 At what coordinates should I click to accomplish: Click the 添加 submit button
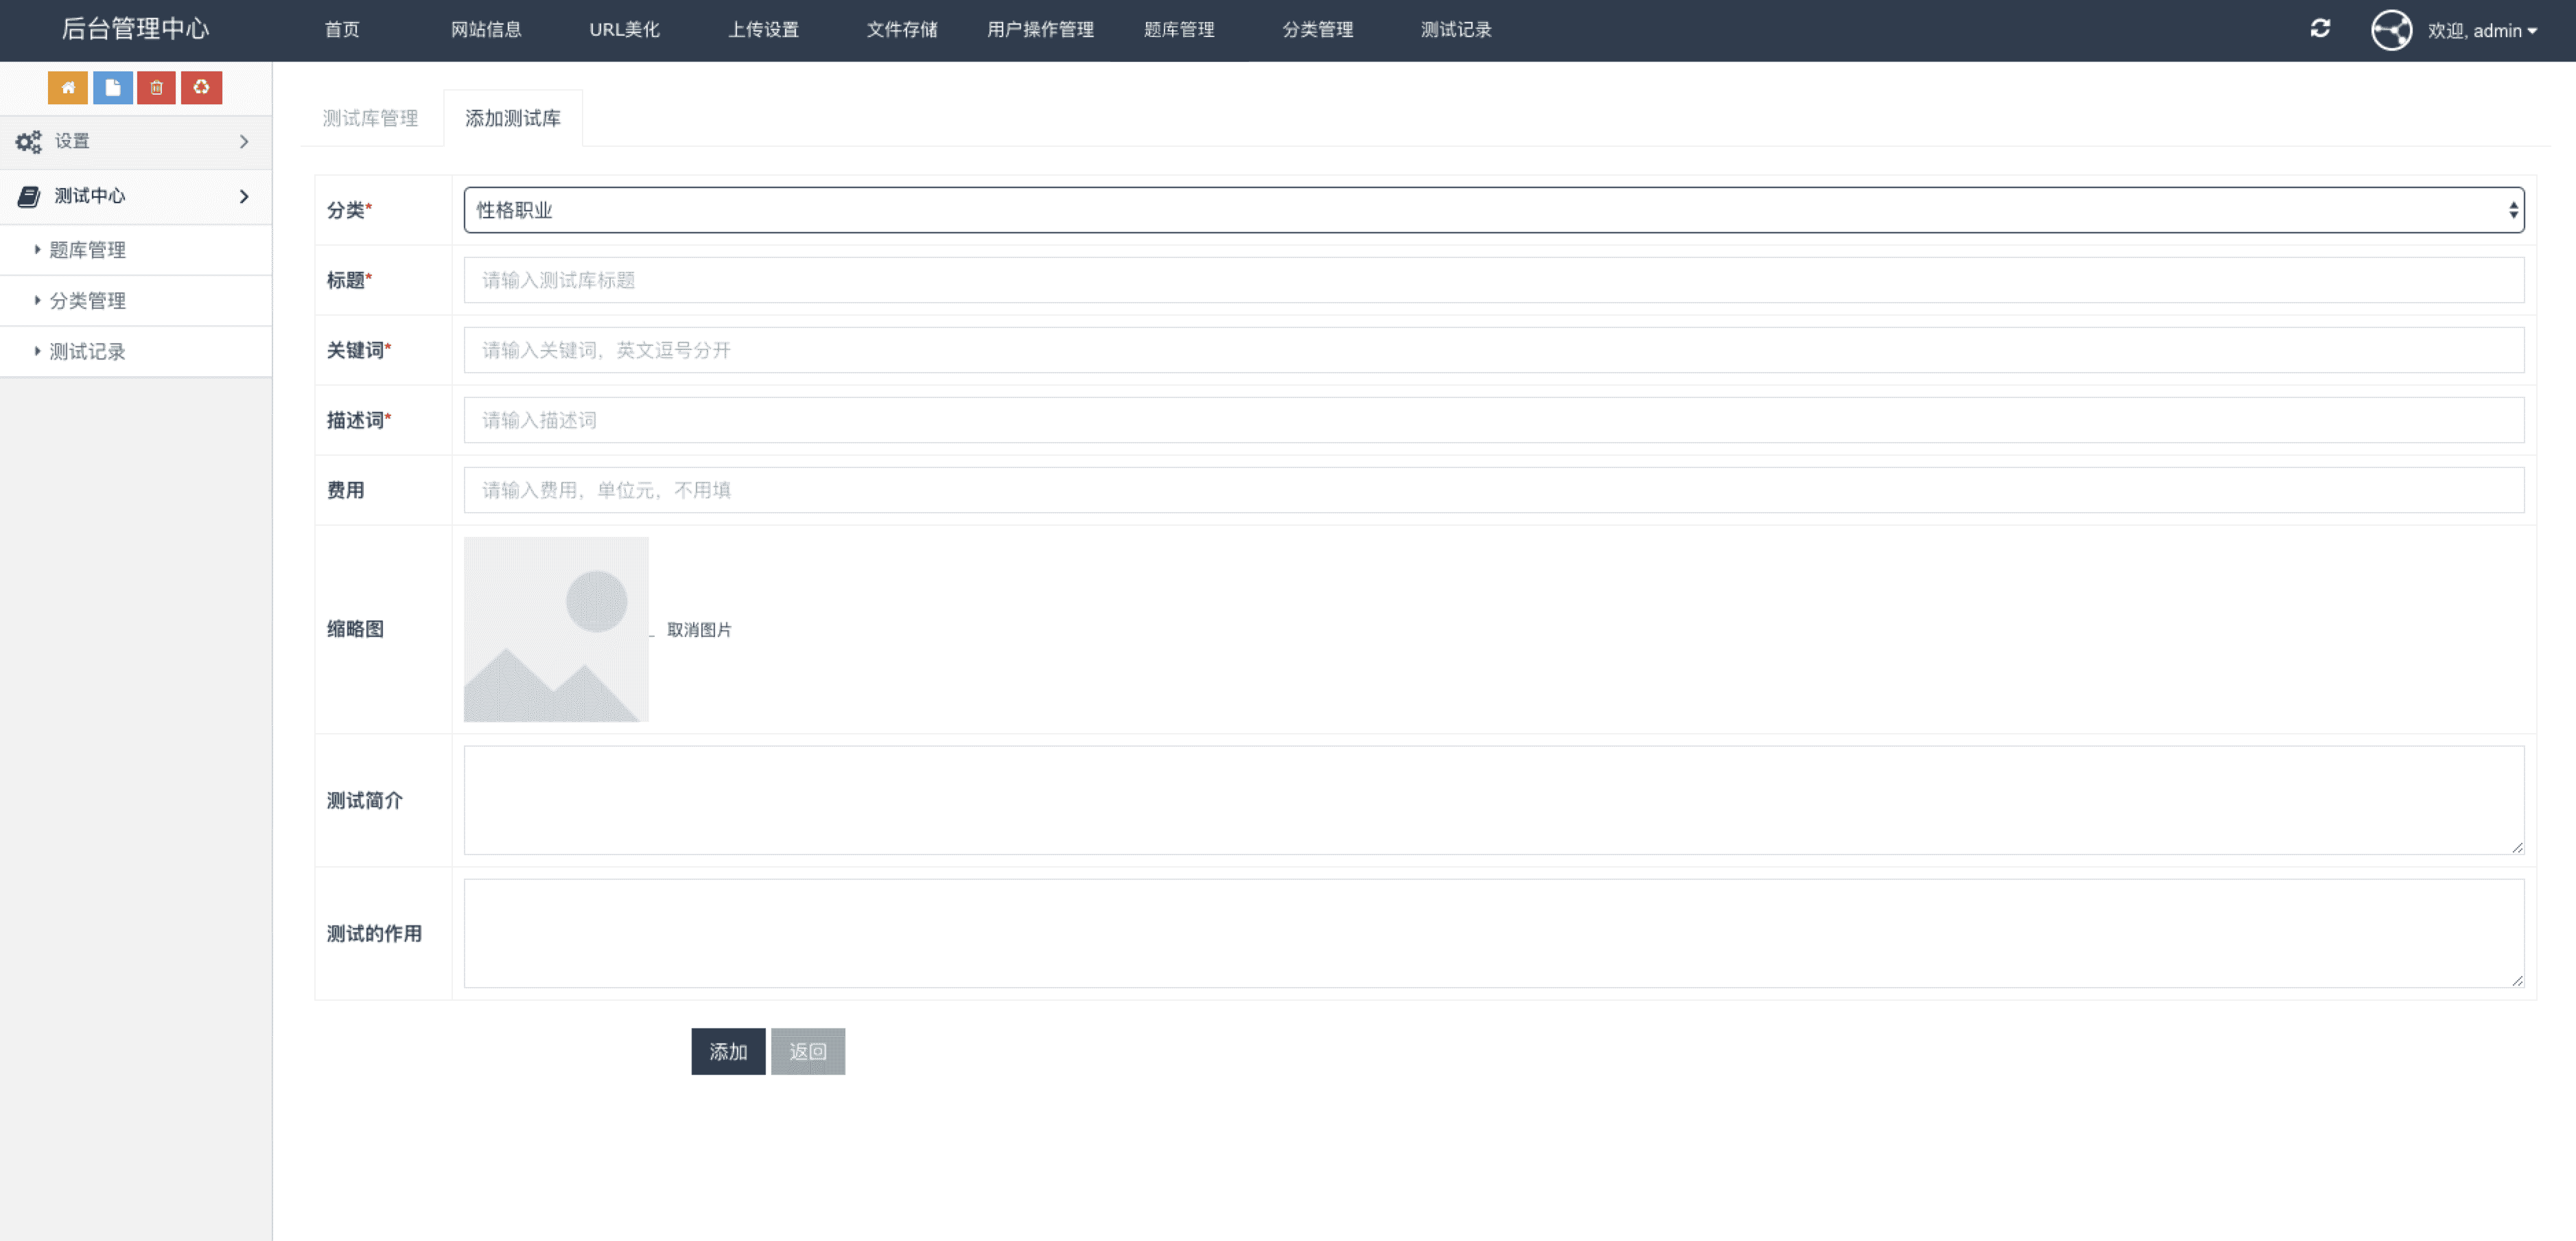click(728, 1051)
